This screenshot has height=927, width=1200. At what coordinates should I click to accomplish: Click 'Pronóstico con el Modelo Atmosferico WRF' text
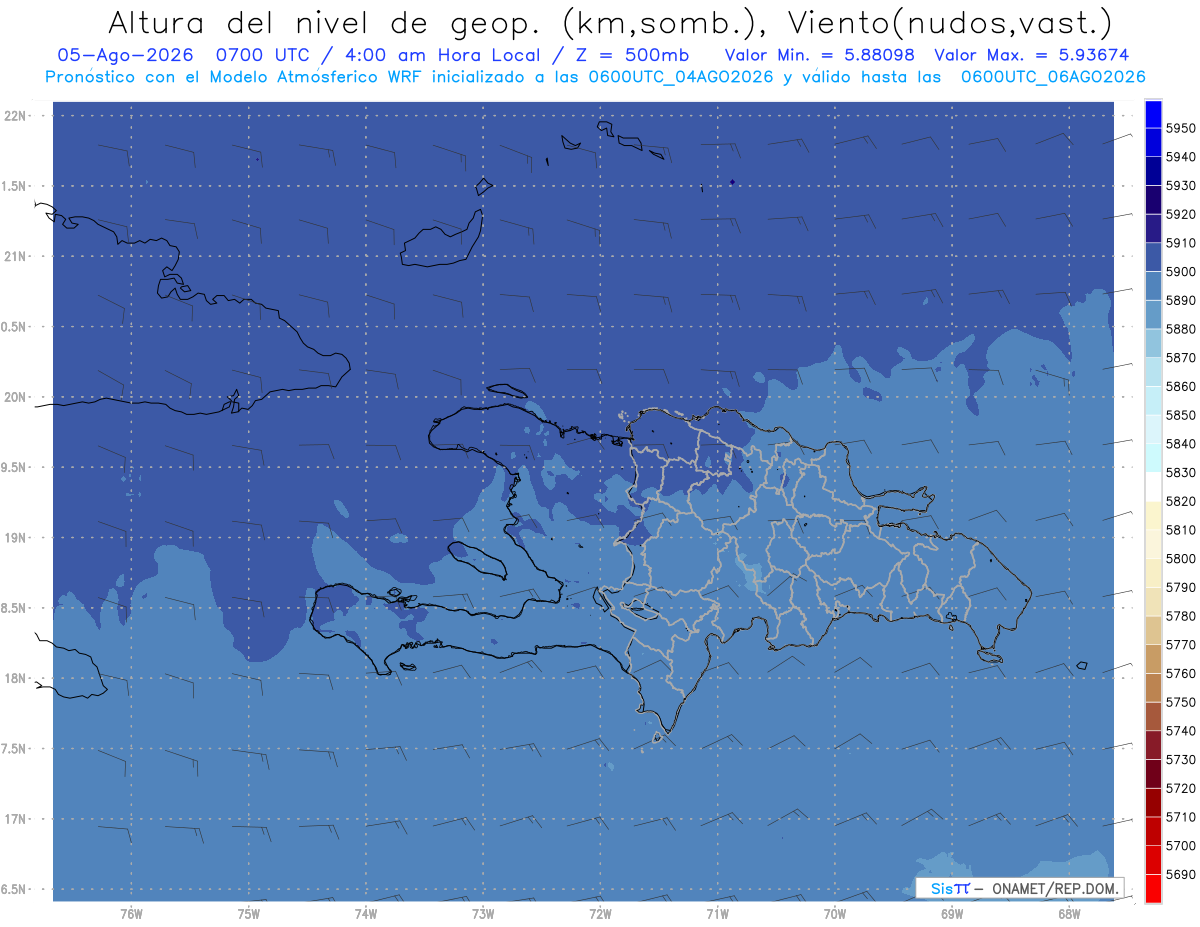click(234, 77)
